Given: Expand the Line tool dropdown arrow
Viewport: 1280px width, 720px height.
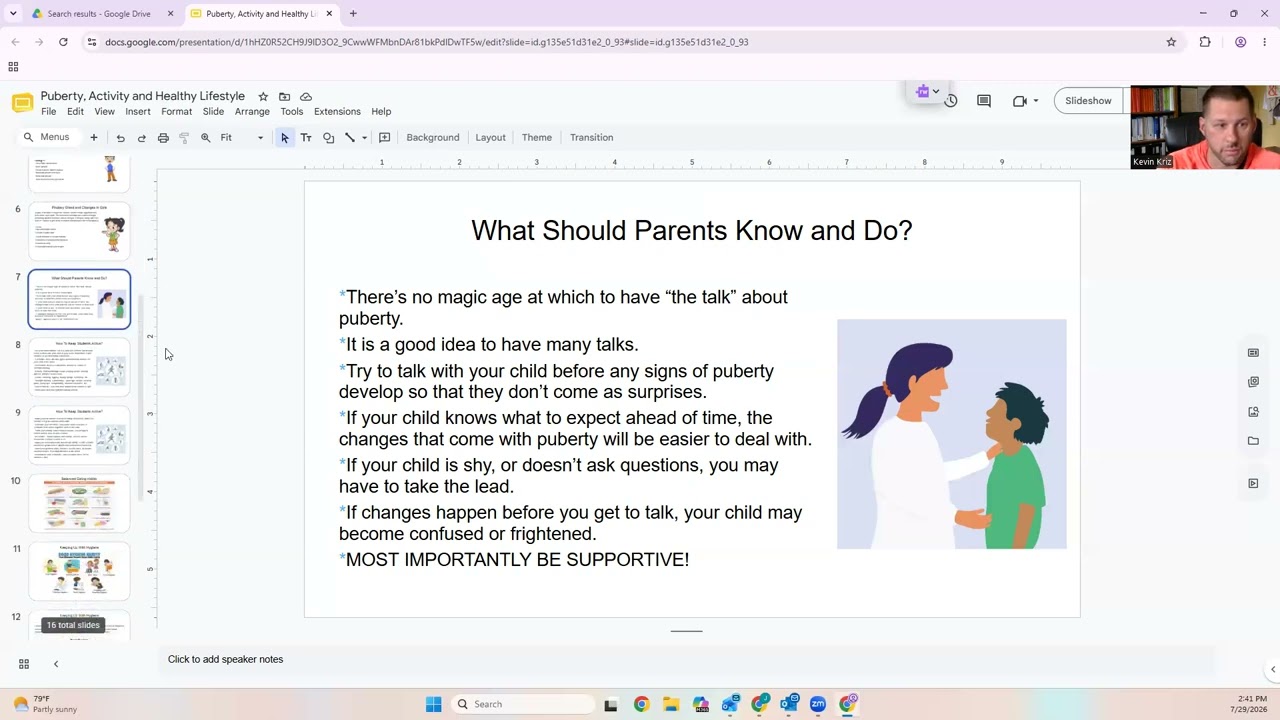Looking at the screenshot, I should coord(364,138).
